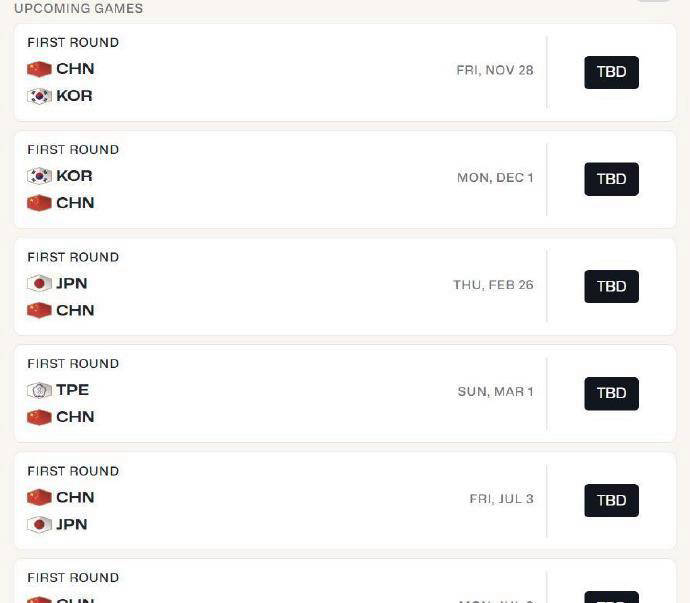690x603 pixels.
Task: Open JPN team link in Feb 26 game
Action: (72, 283)
